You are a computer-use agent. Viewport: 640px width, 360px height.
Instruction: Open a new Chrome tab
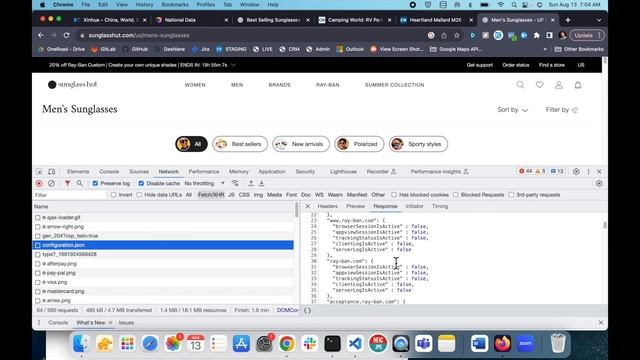[568, 20]
